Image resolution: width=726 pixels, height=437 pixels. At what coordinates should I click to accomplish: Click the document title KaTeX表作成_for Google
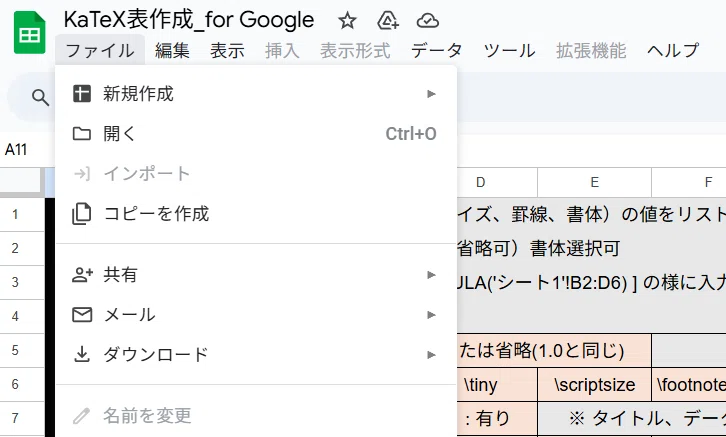click(189, 20)
